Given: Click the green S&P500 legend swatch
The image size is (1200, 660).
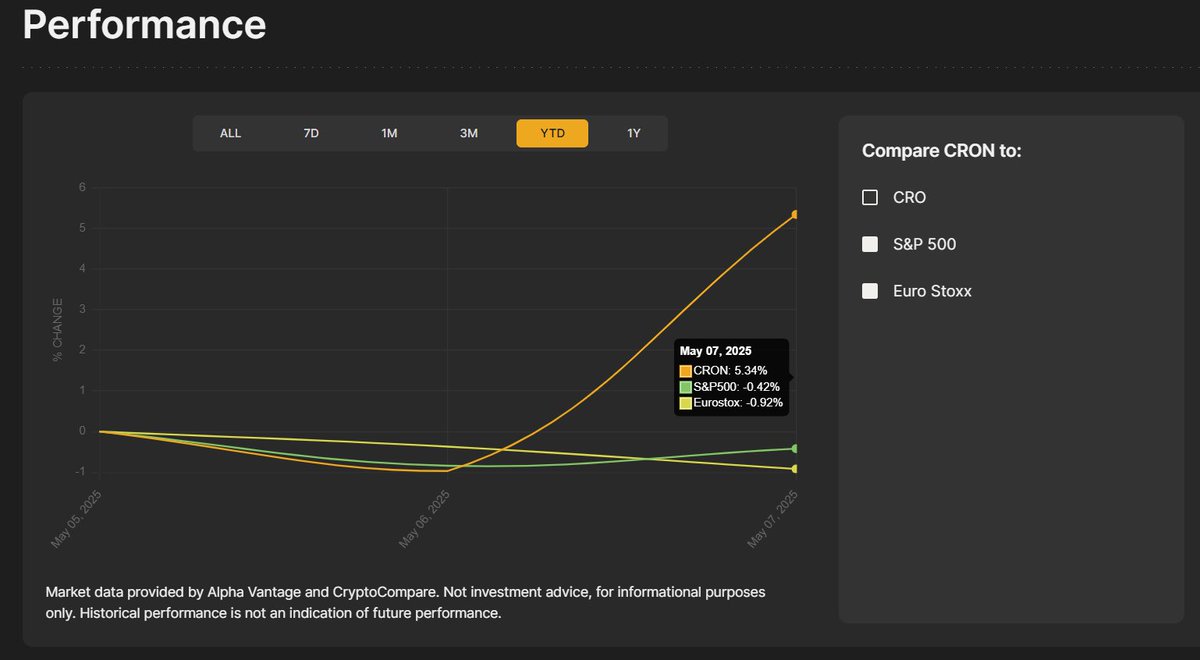Looking at the screenshot, I should pyautogui.click(x=686, y=387).
